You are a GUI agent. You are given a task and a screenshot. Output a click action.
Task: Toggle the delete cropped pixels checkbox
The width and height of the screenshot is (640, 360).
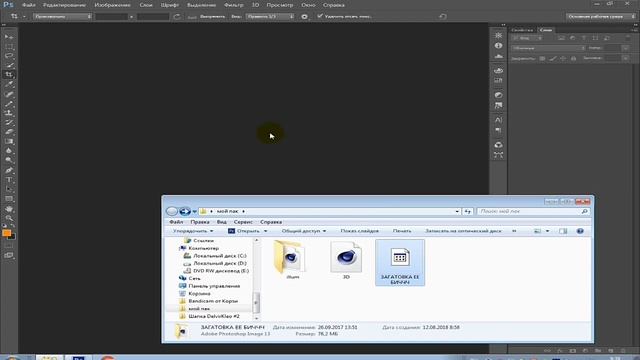pyautogui.click(x=320, y=16)
